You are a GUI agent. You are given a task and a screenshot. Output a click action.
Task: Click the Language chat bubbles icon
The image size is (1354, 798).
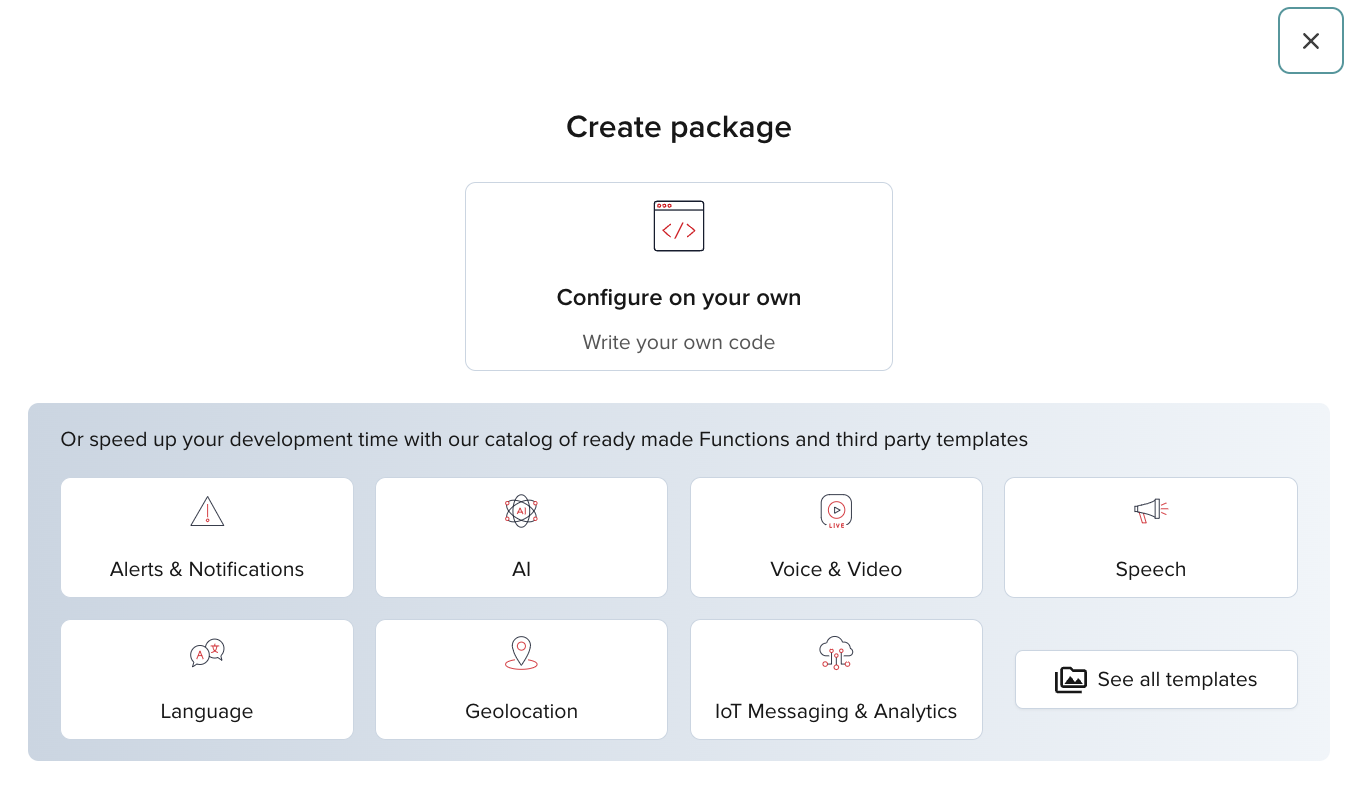[207, 652]
